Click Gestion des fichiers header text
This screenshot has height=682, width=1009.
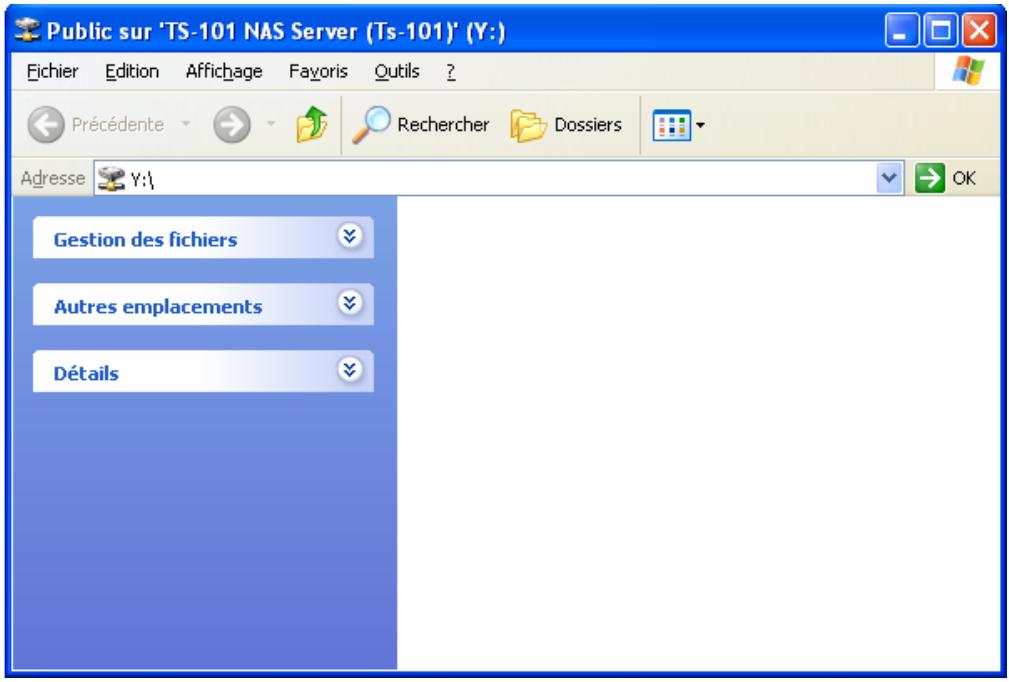145,240
